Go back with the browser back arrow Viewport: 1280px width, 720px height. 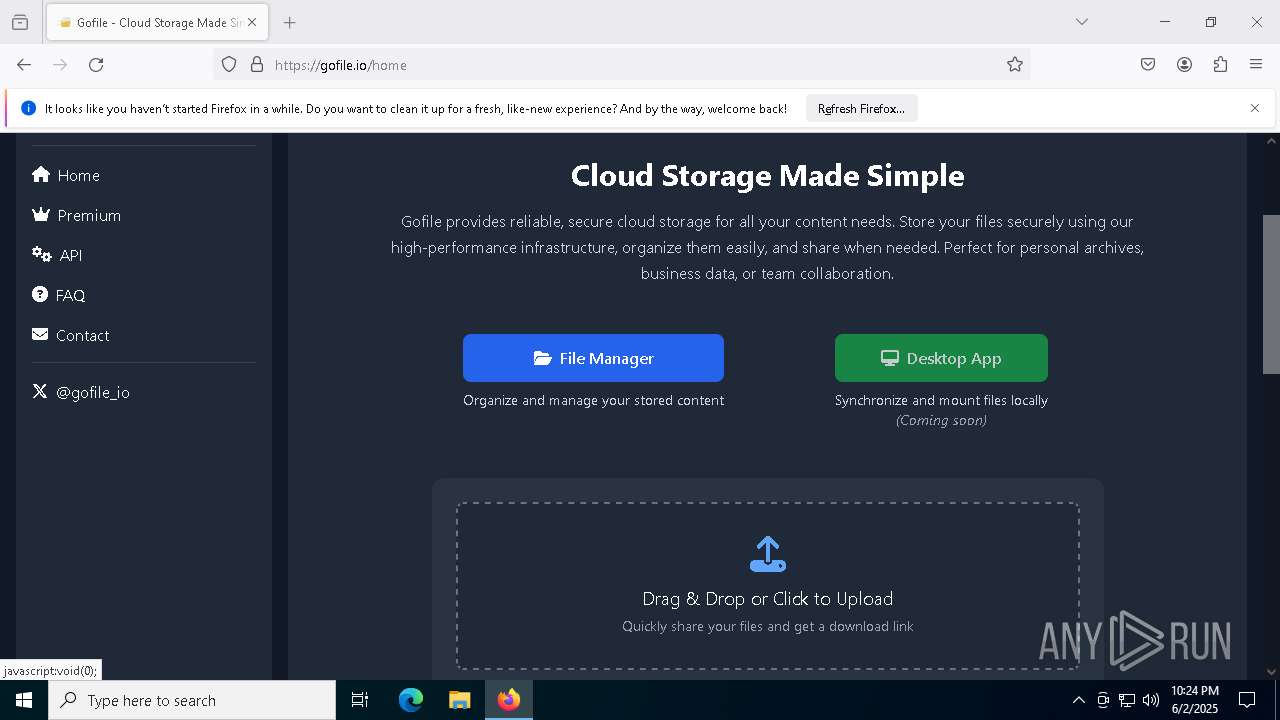(24, 64)
